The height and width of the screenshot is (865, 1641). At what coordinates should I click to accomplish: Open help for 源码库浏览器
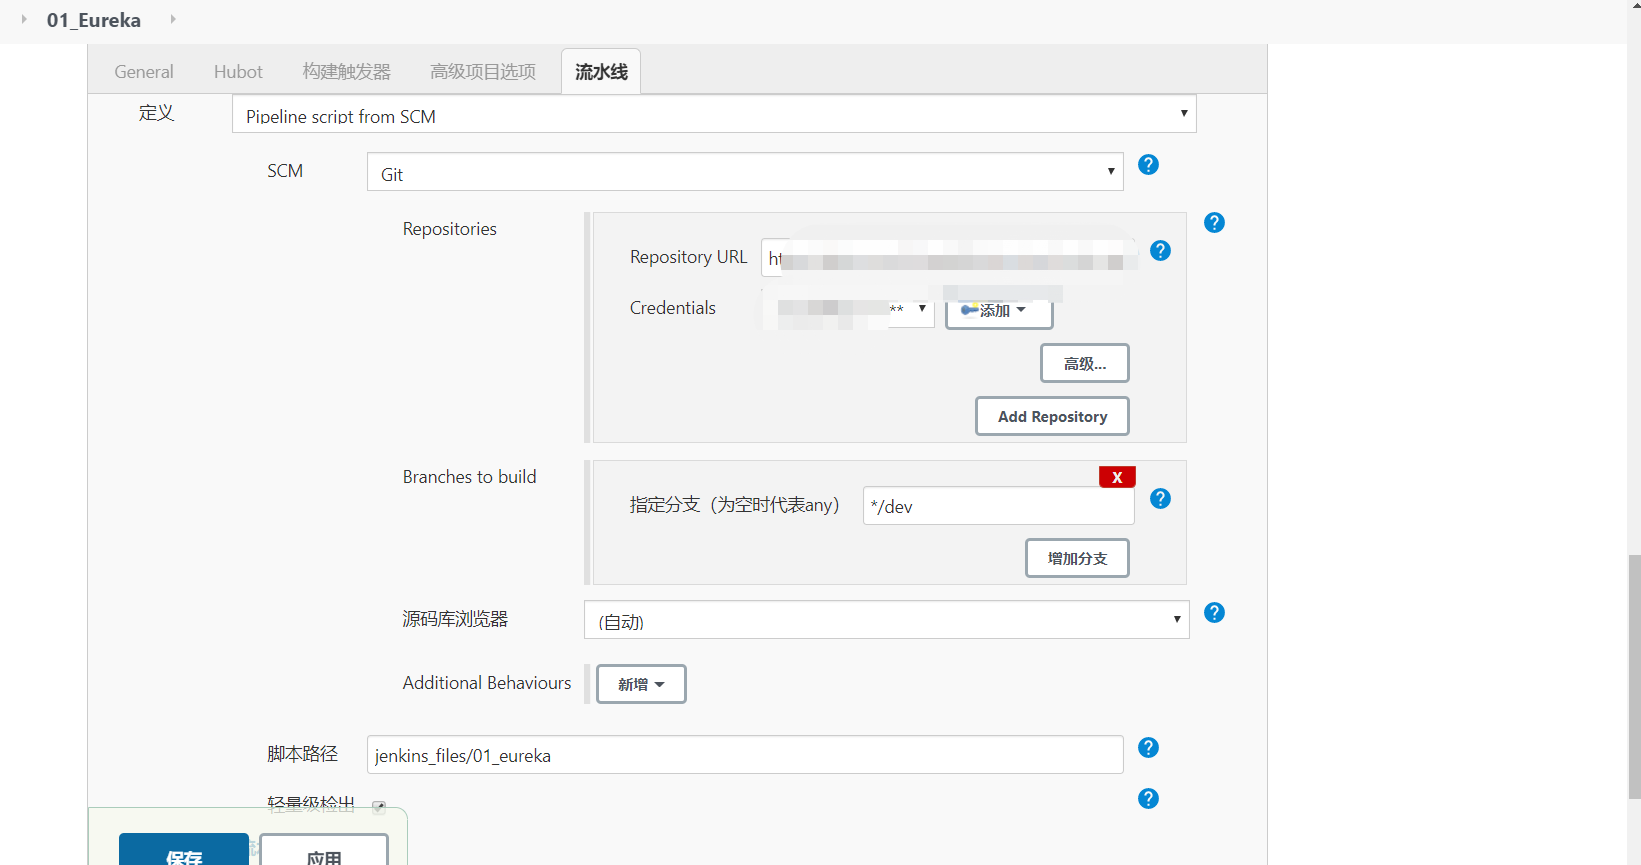(1214, 613)
